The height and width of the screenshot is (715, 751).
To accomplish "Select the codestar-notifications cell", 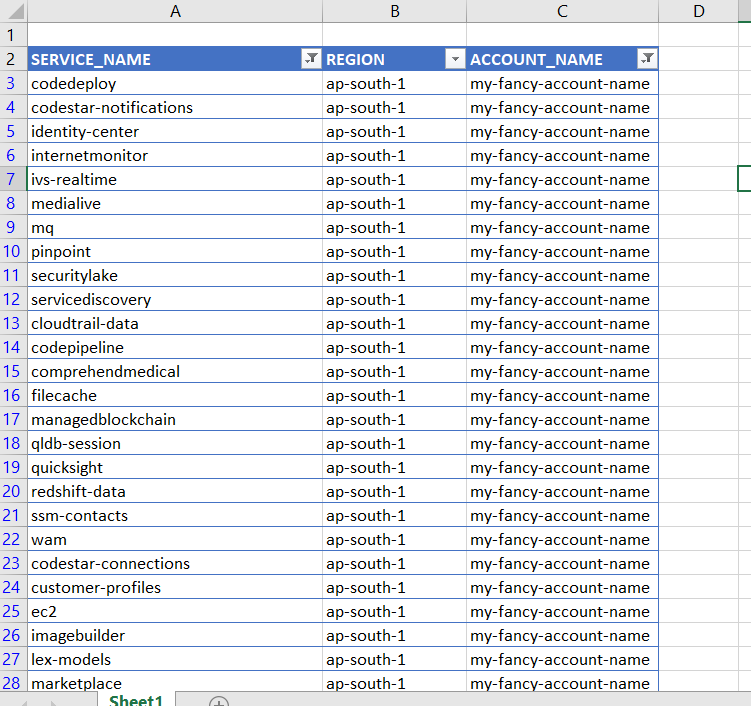I will point(175,107).
